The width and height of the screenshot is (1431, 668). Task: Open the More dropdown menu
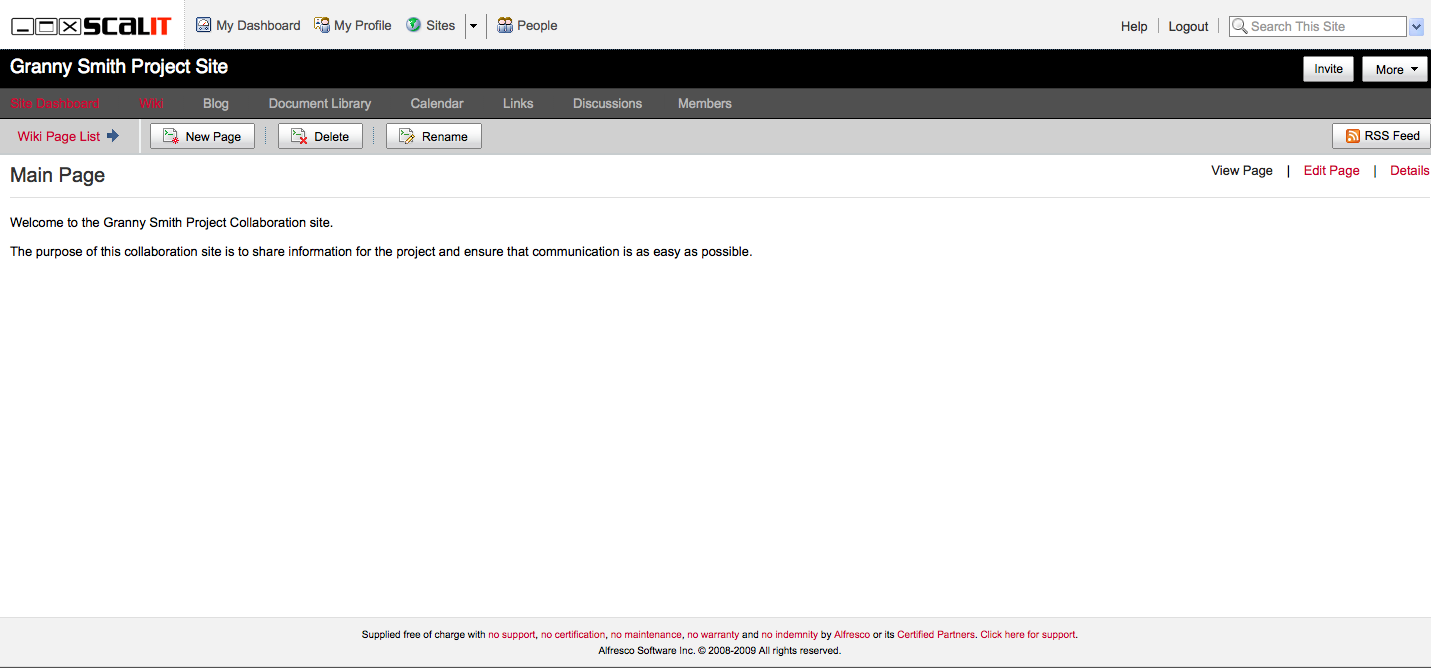pos(1395,69)
